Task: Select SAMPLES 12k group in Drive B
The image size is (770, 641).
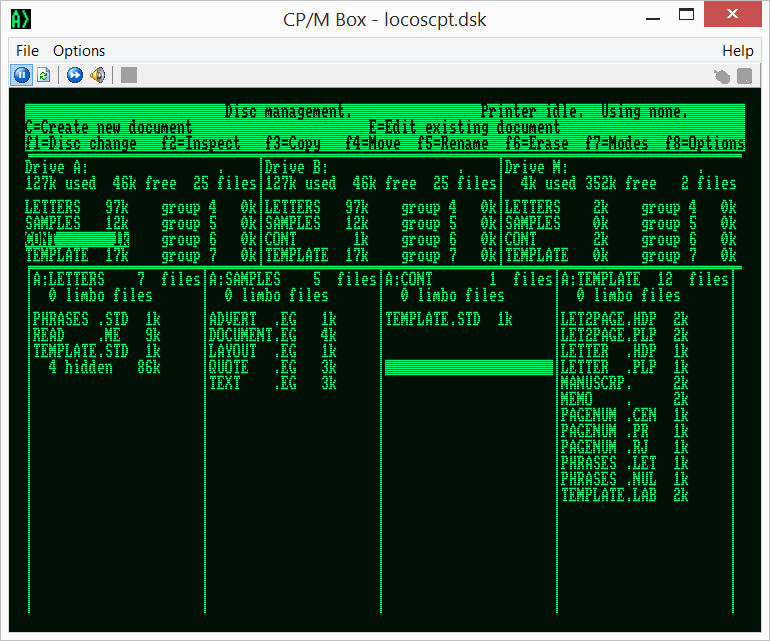Action: [x=317, y=223]
